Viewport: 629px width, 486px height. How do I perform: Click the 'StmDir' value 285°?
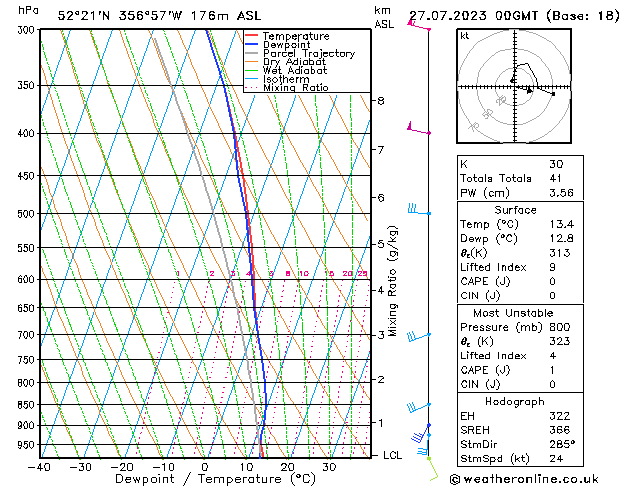coord(562,444)
